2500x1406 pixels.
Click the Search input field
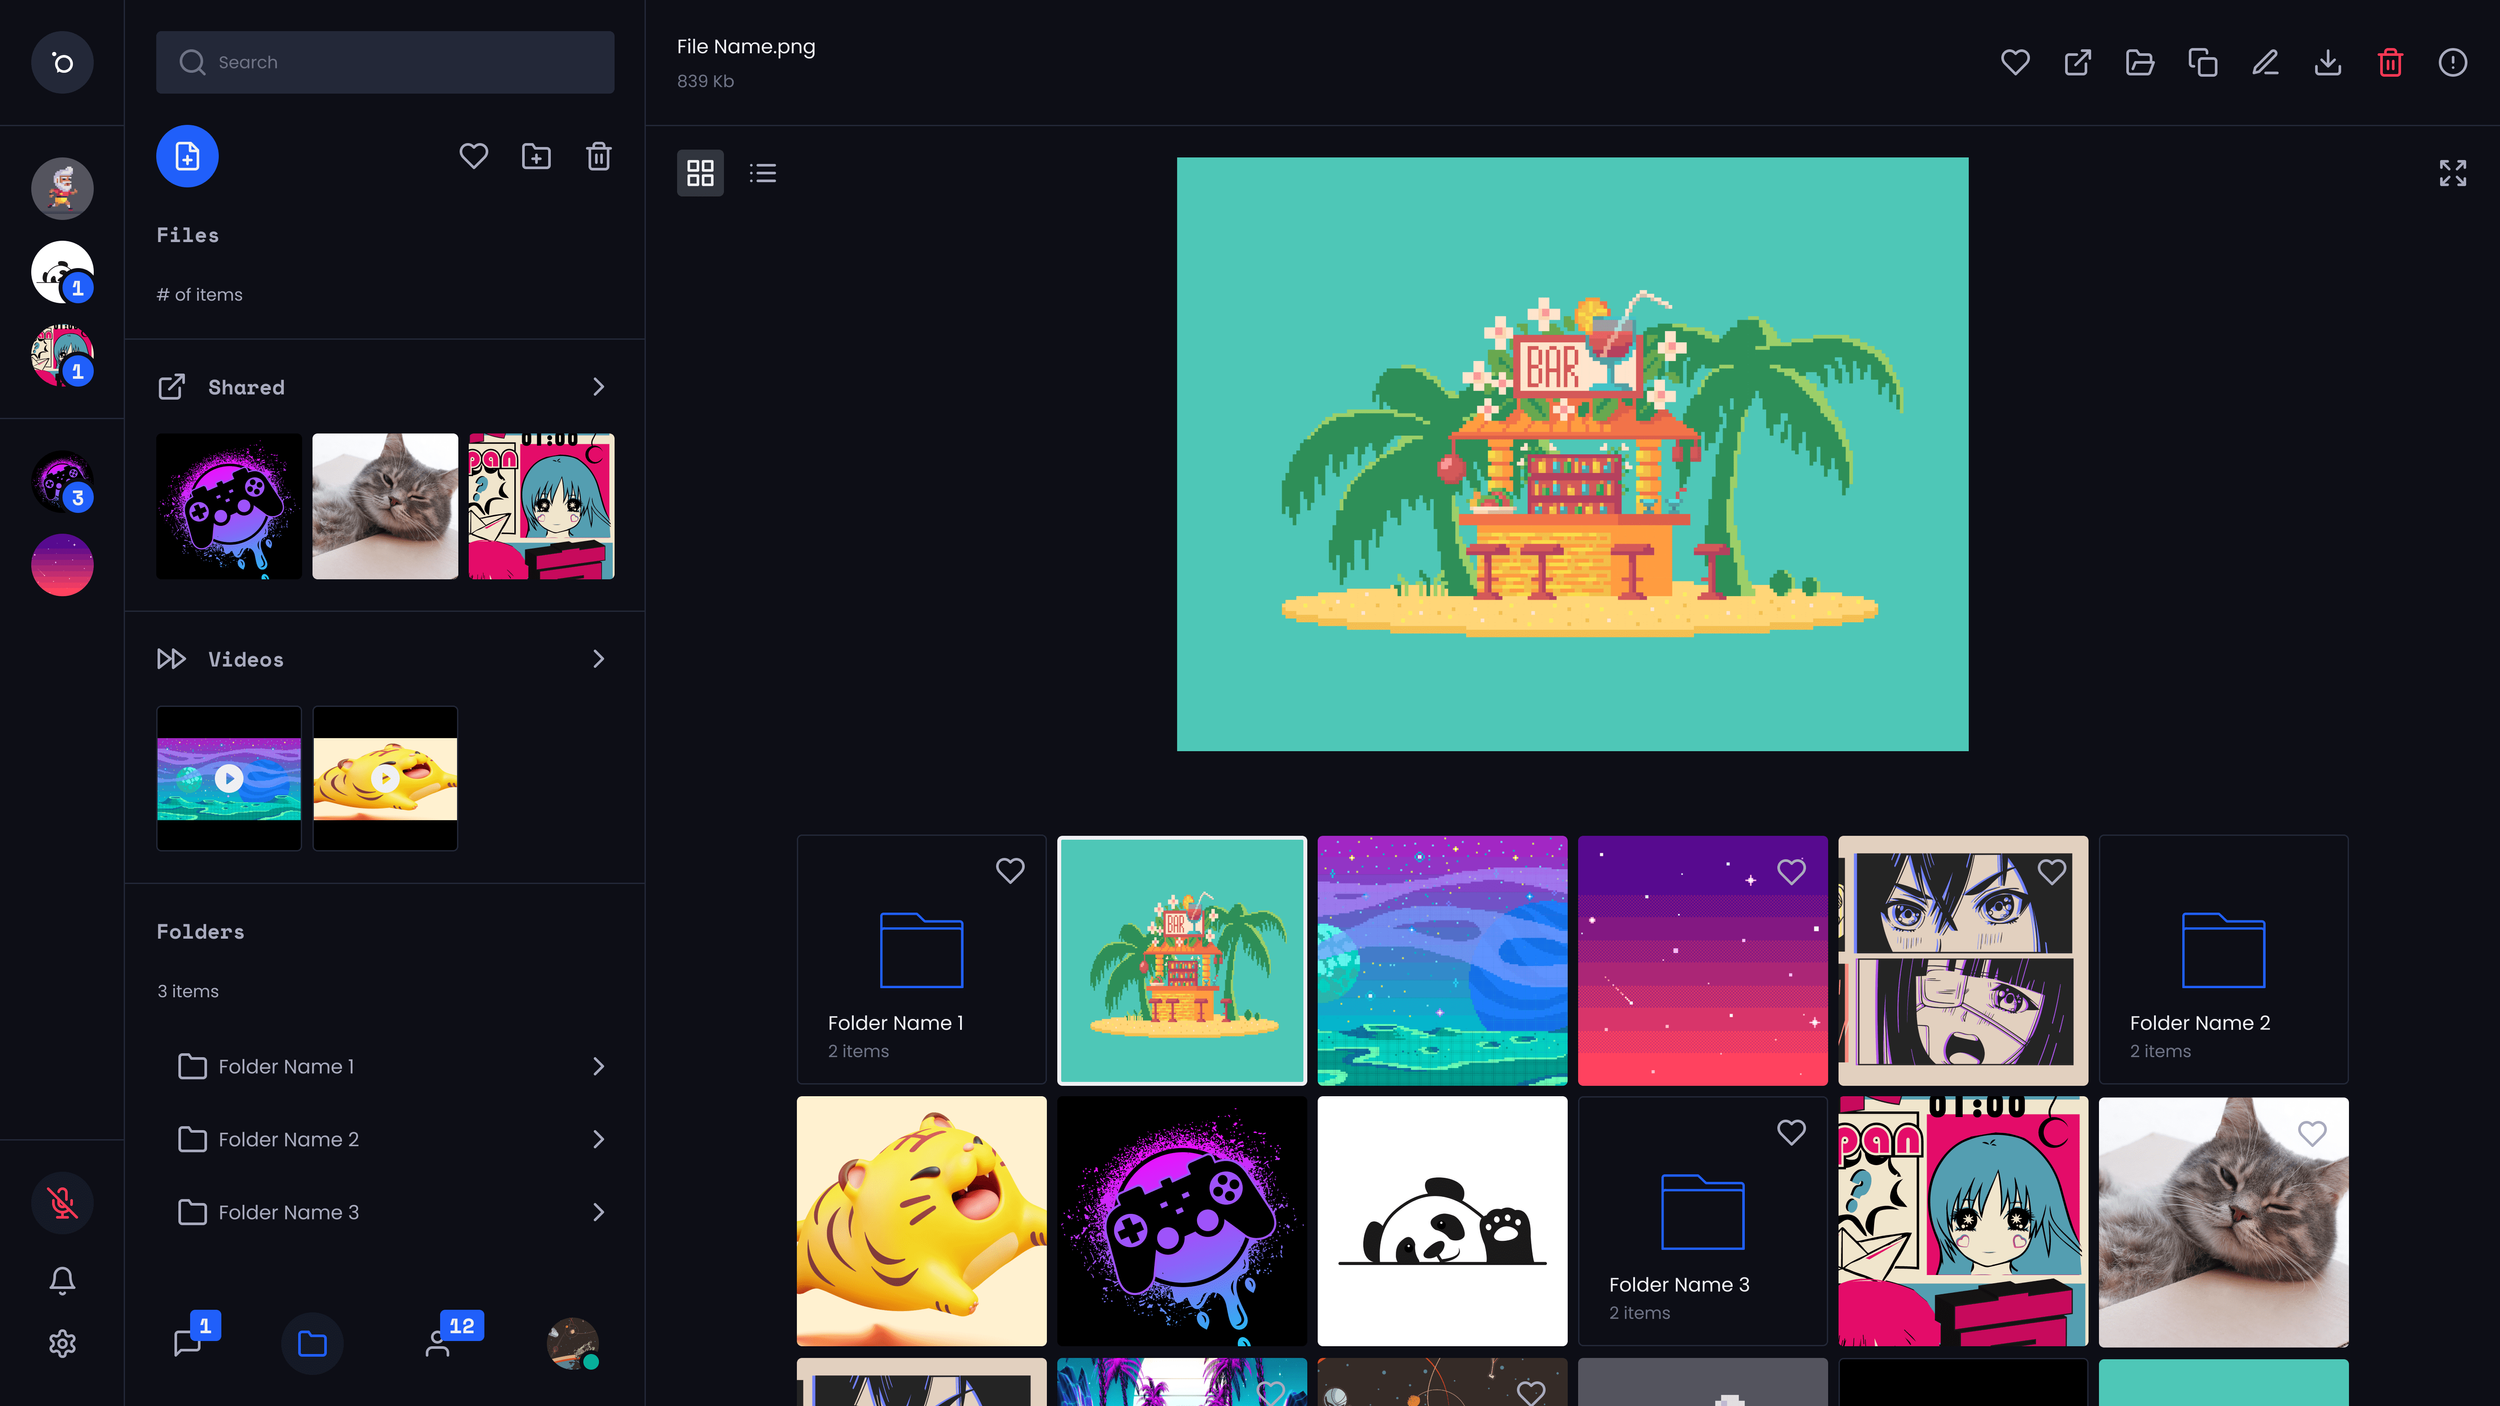click(384, 61)
